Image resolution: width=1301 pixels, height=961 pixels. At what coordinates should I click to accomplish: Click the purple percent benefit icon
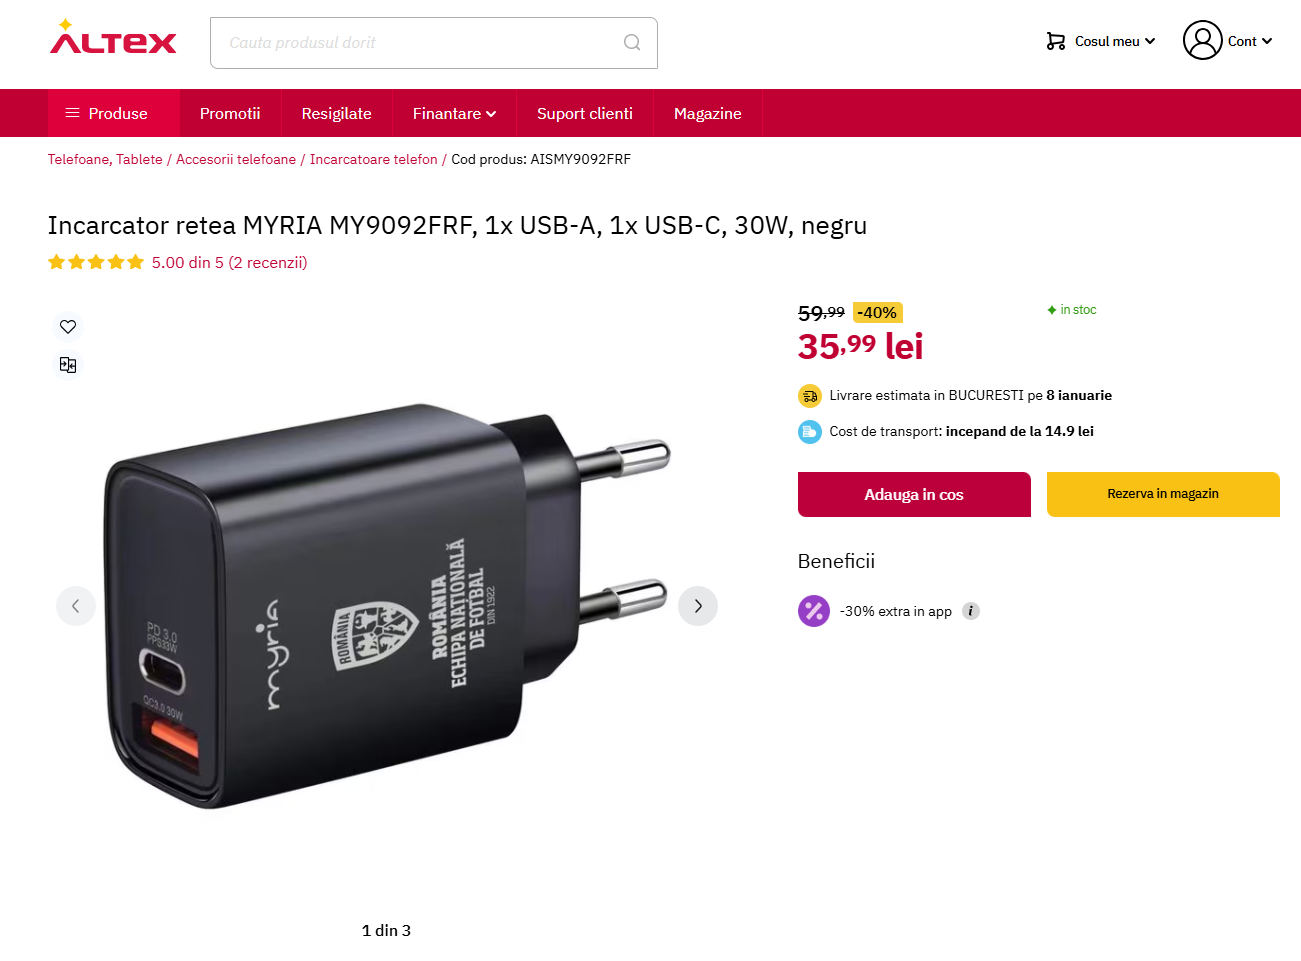click(814, 611)
